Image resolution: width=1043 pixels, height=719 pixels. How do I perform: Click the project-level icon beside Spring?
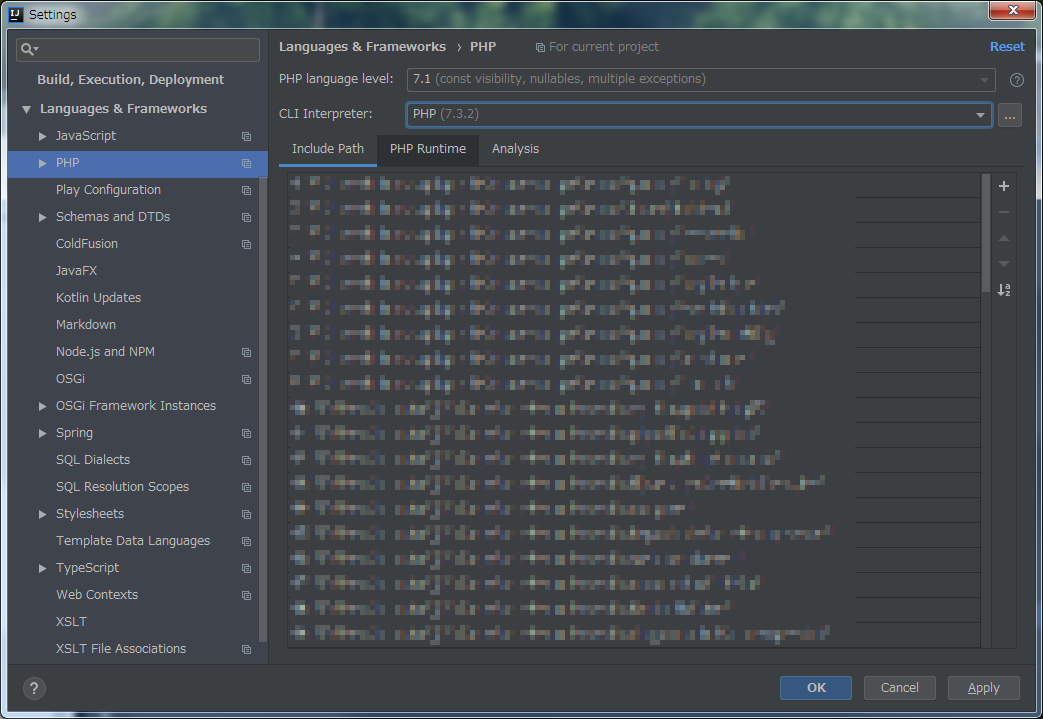tap(246, 433)
